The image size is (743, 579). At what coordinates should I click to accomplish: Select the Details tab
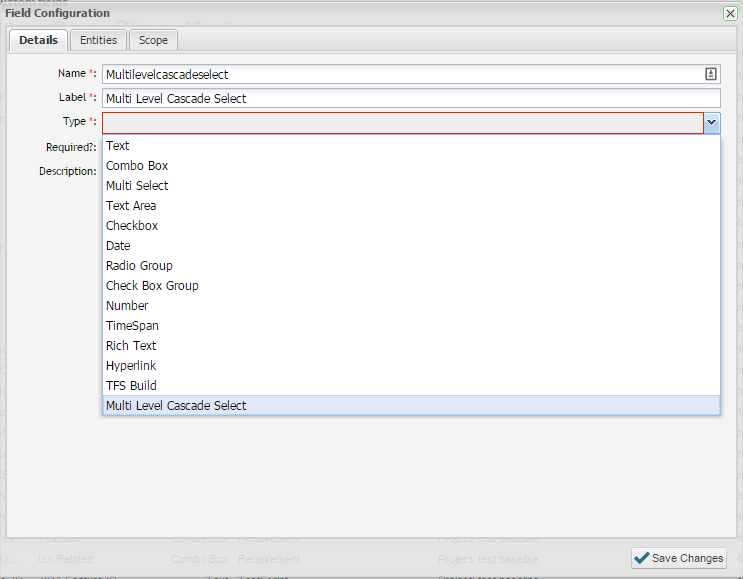pos(38,40)
